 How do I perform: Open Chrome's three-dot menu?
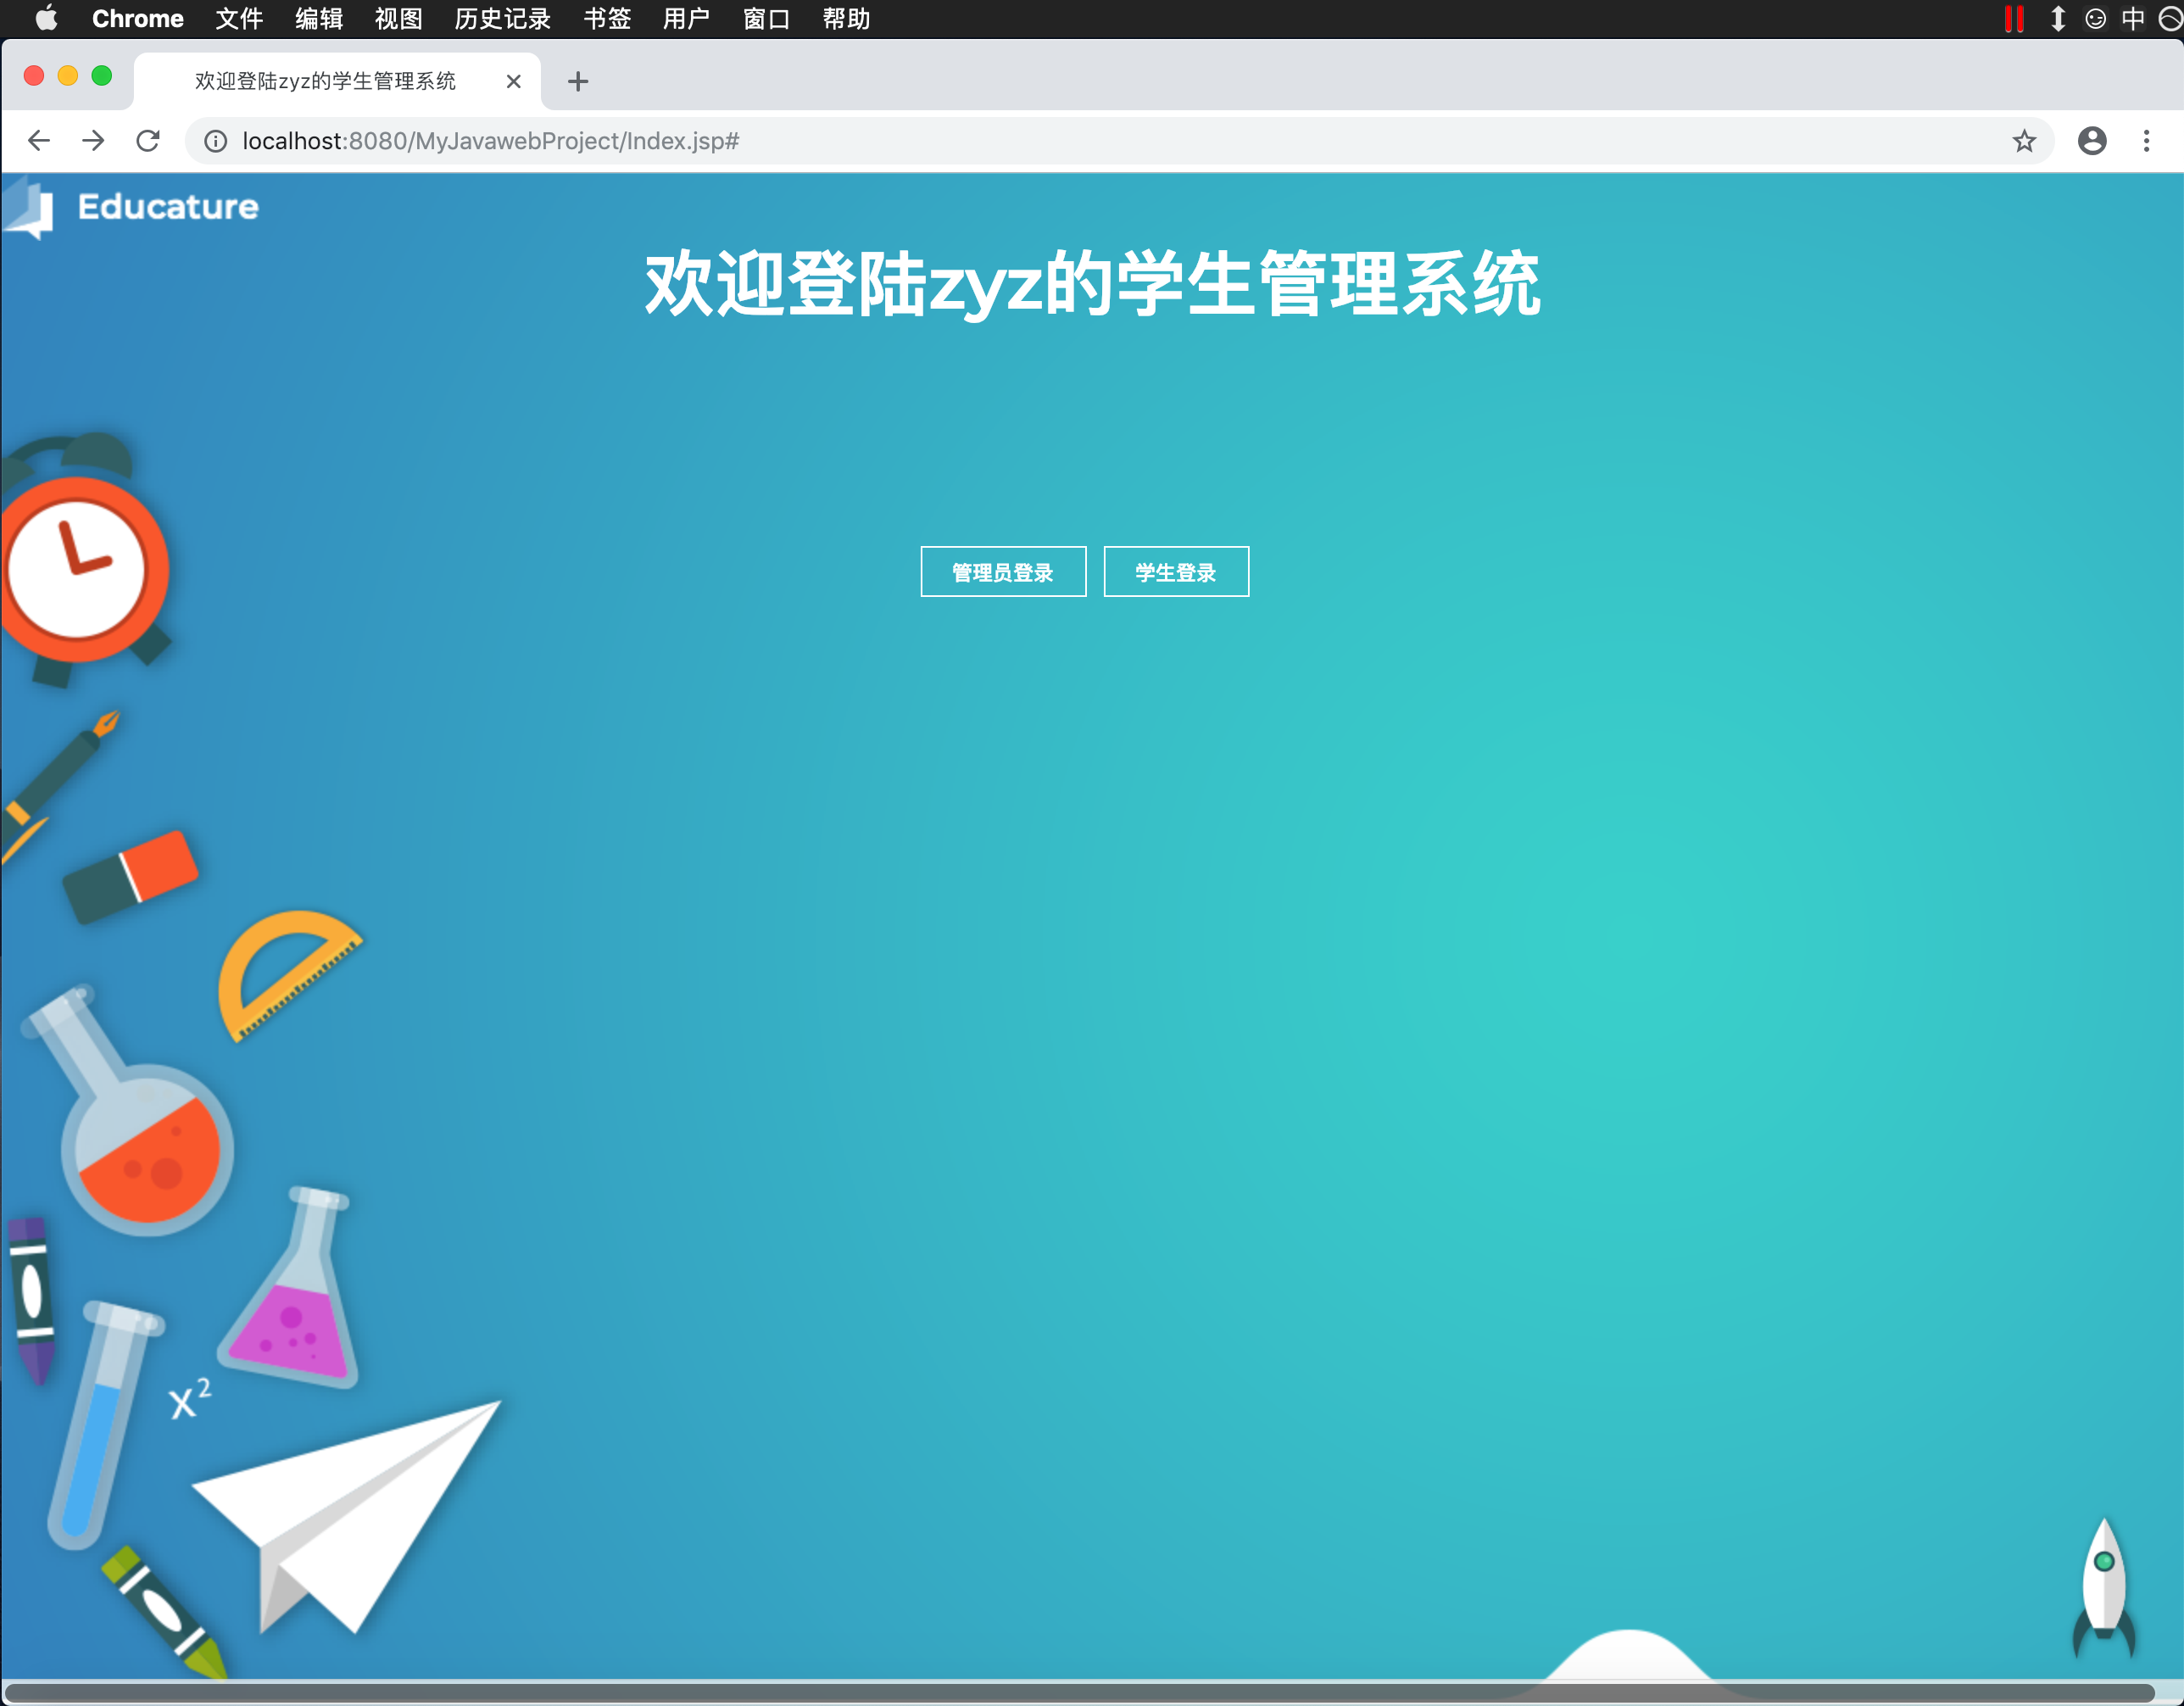pos(2146,141)
